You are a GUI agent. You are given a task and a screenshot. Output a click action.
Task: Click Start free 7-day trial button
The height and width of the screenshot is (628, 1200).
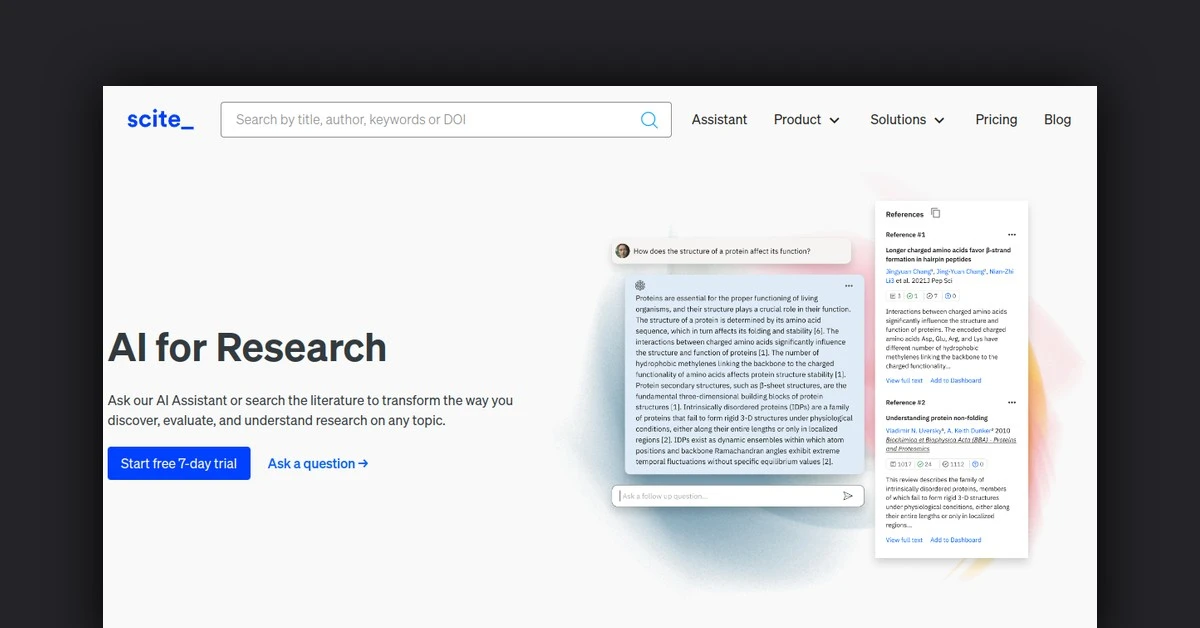179,464
